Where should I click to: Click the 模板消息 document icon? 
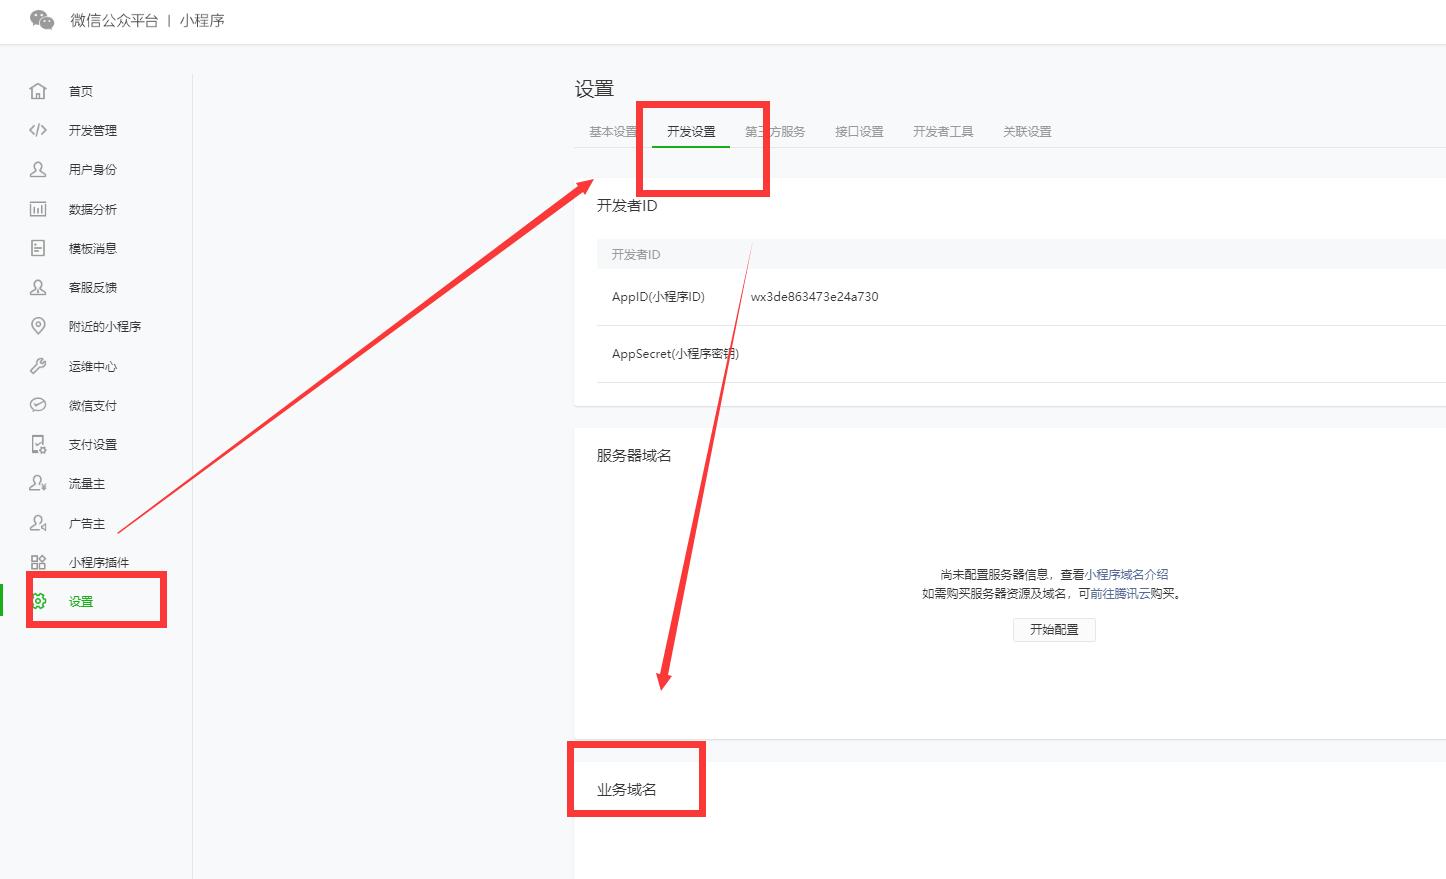pos(38,248)
